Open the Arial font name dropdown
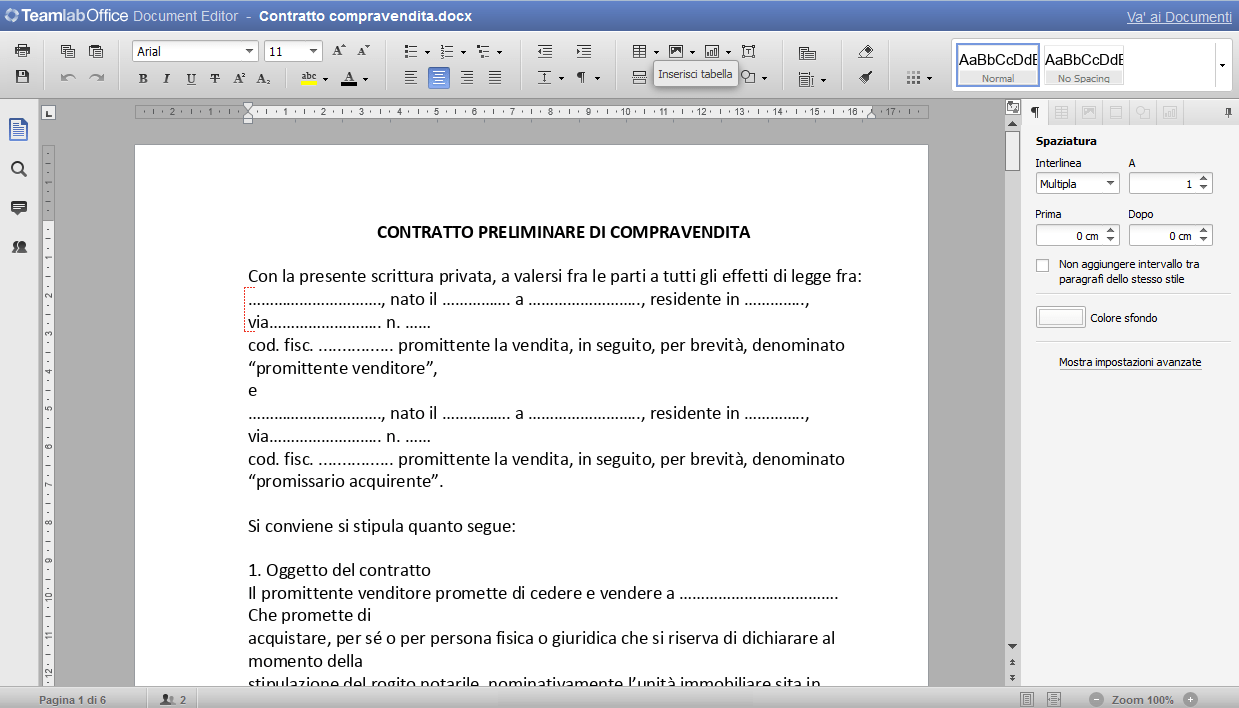1239x708 pixels. pyautogui.click(x=250, y=51)
